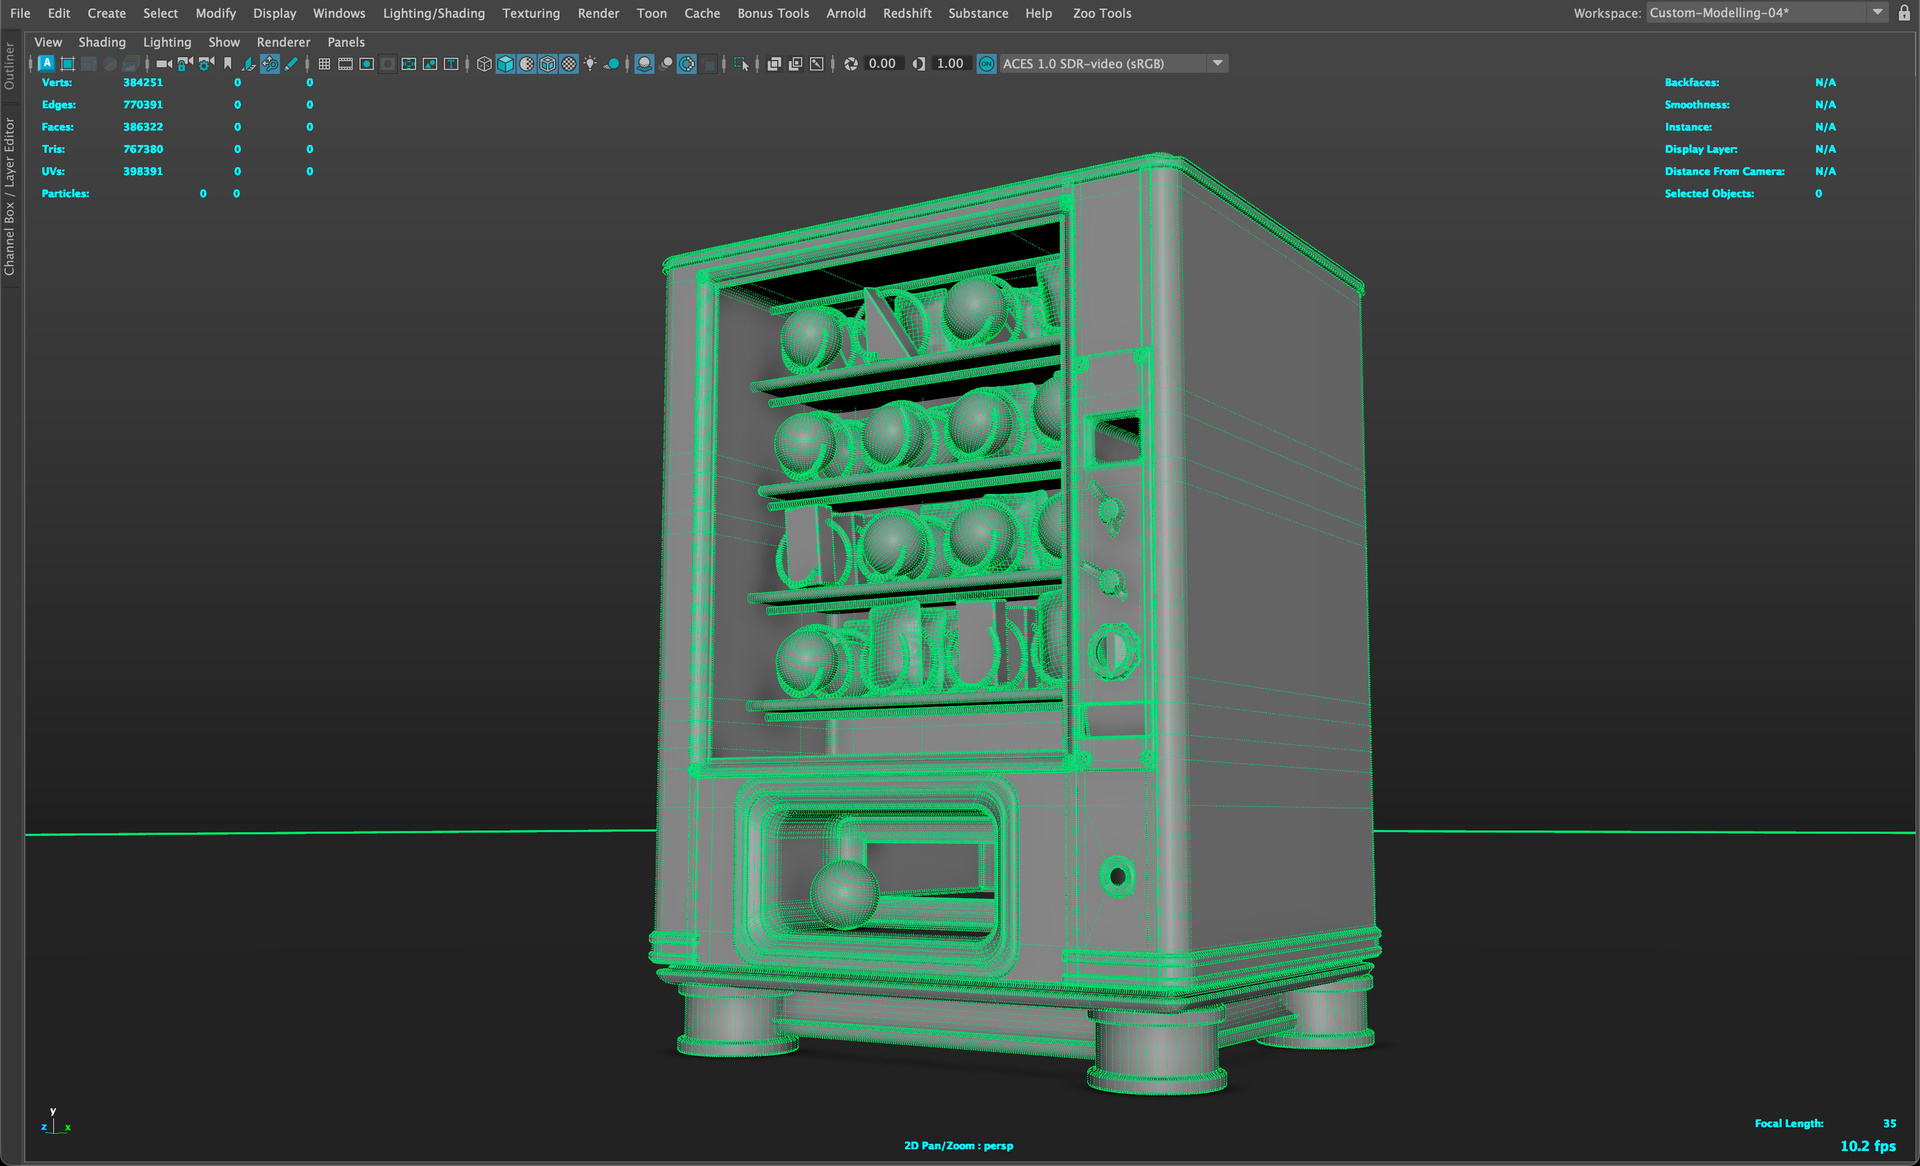Click the camera Bookmarks icon

pos(227,63)
